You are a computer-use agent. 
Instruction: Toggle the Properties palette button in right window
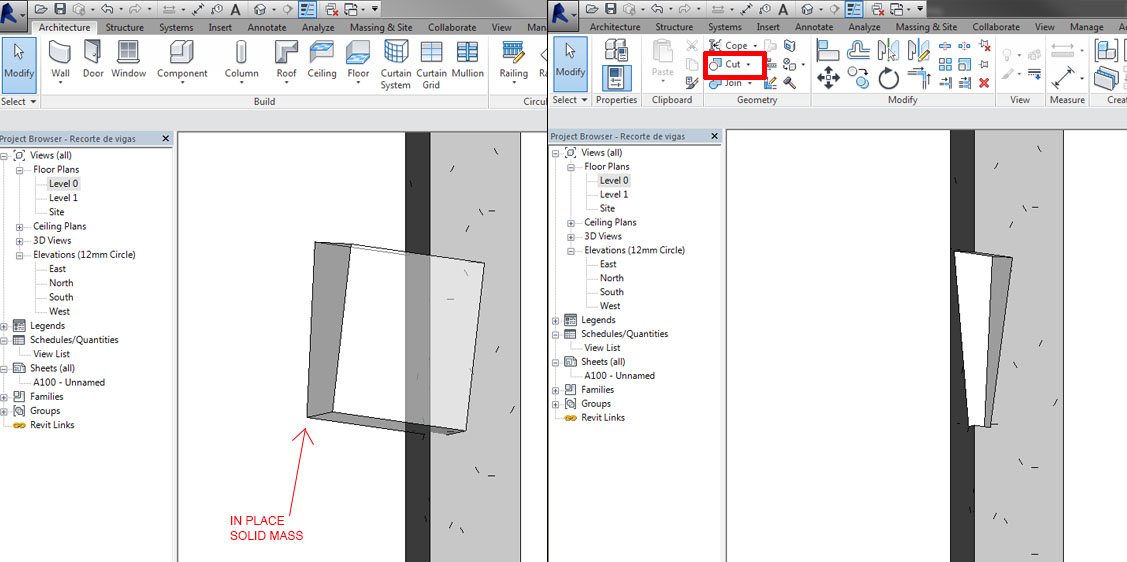tap(617, 78)
